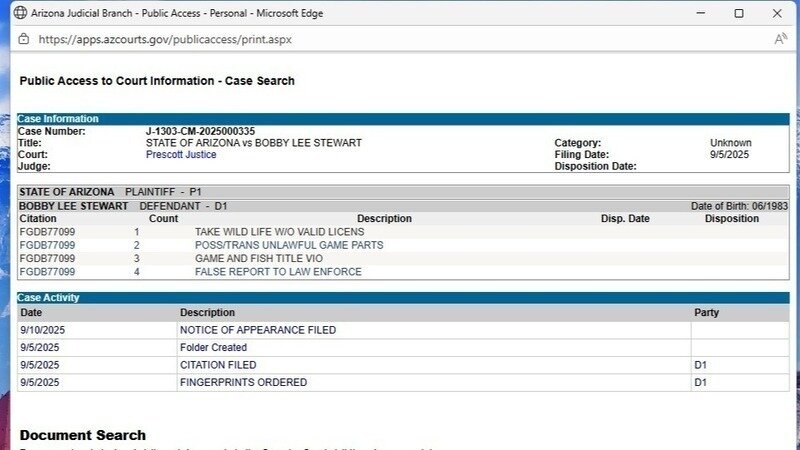800x450 pixels.
Task: Click citation FGDB77099 in the count 1 row
Action: pos(47,232)
